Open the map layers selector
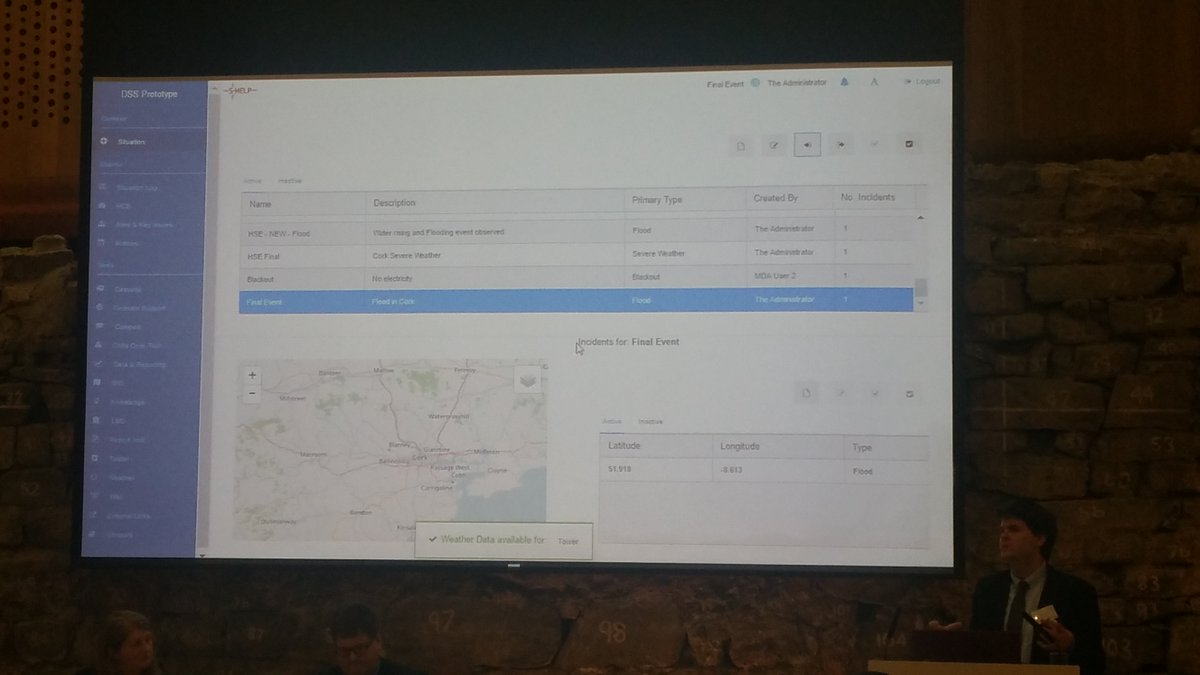Screen dimensions: 1200x675 pyautogui.click(x=529, y=380)
